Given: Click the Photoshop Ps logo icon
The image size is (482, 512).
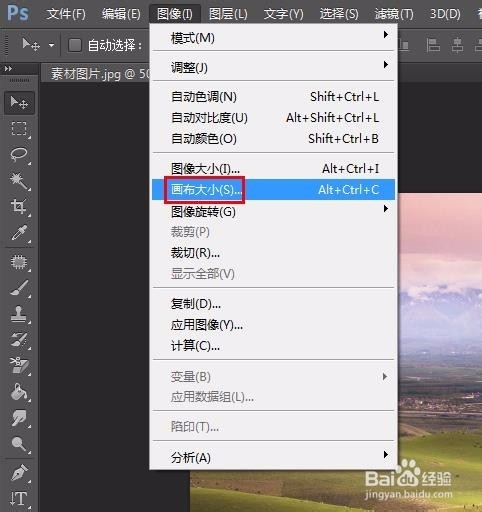Looking at the screenshot, I should (x=18, y=13).
